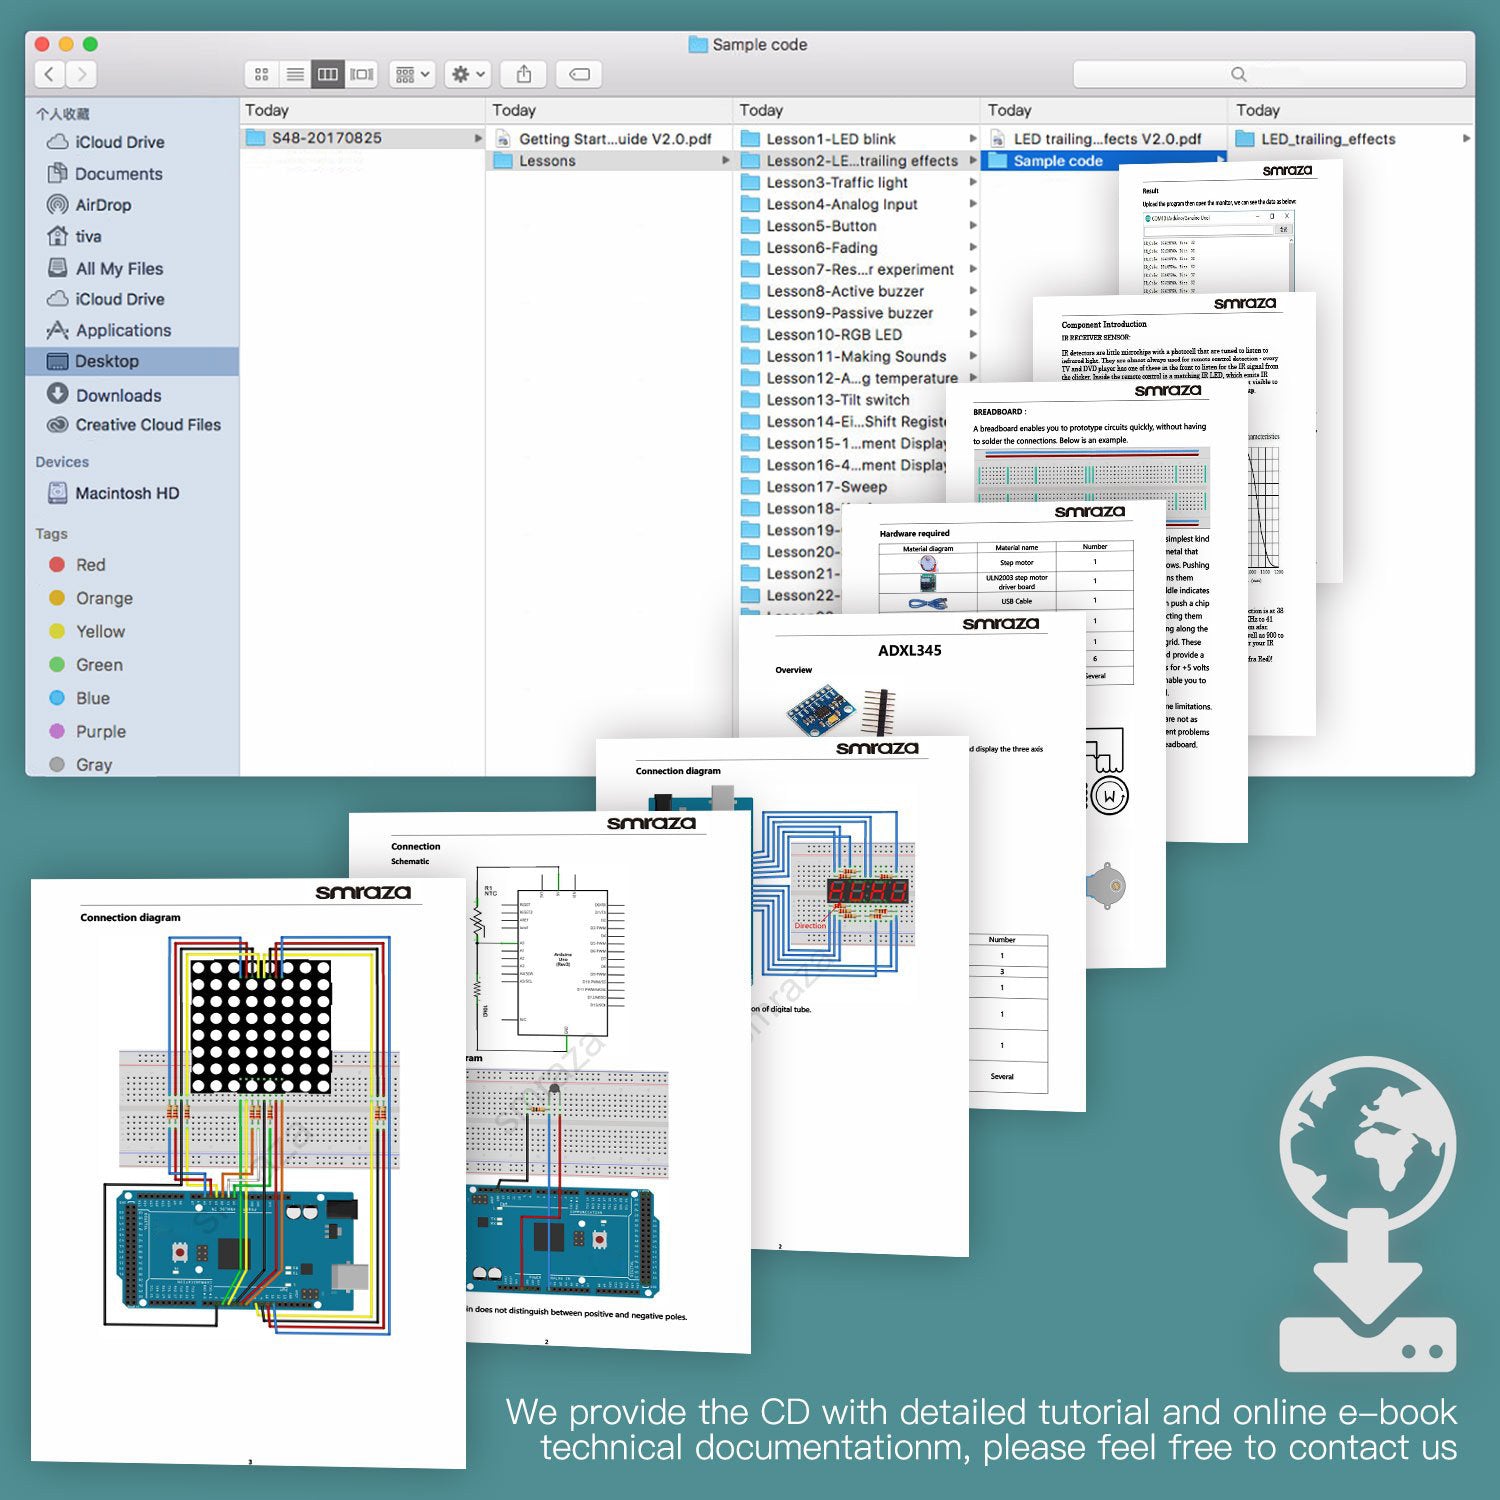Expand arrow beside Lesson5-Button

point(973,226)
